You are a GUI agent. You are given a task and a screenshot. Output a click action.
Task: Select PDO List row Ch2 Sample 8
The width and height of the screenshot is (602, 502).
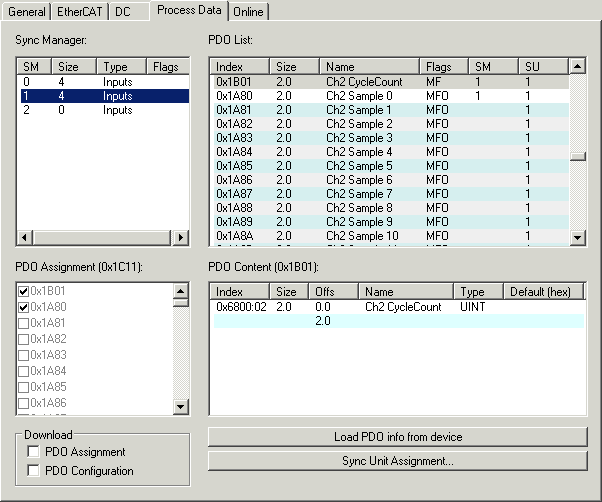[x=391, y=208]
